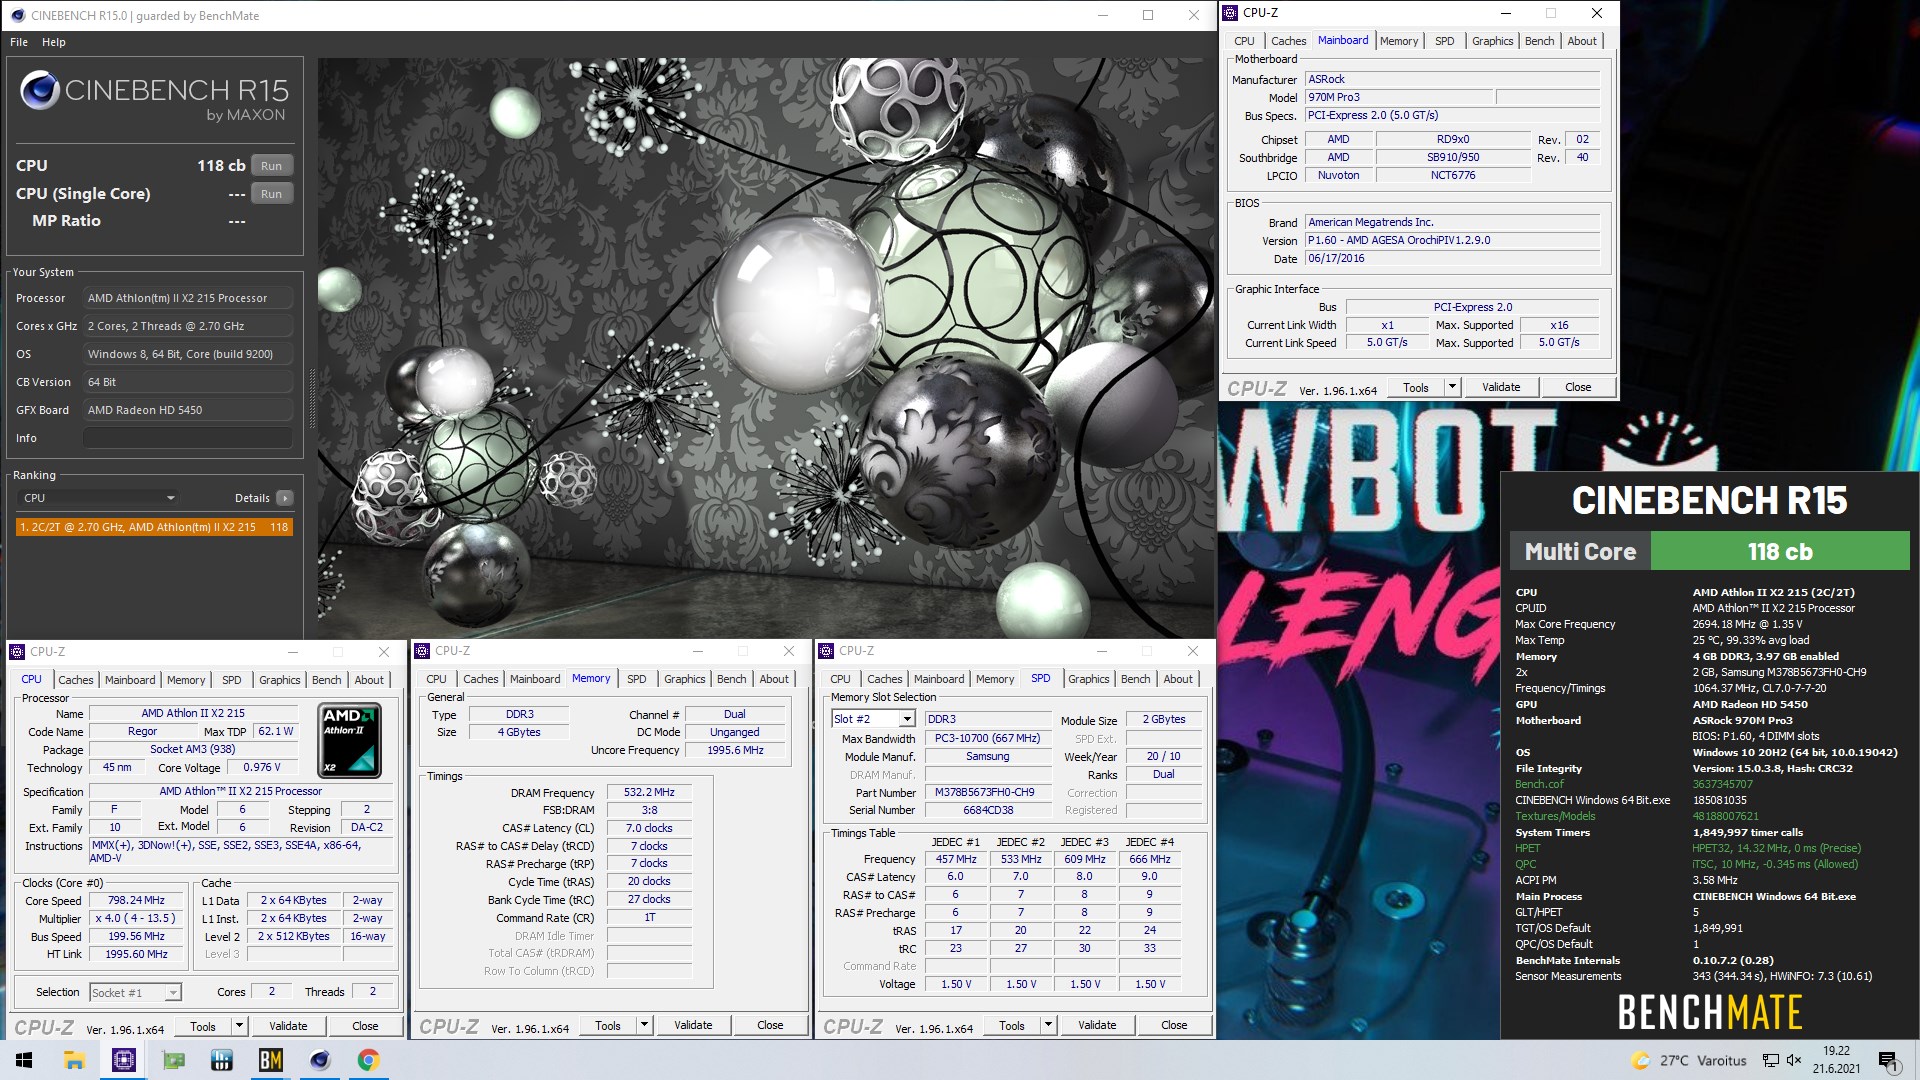Screen dimensions: 1920x1080
Task: Open Mainboard tab in CPU-Z SPD window
Action: coord(939,679)
